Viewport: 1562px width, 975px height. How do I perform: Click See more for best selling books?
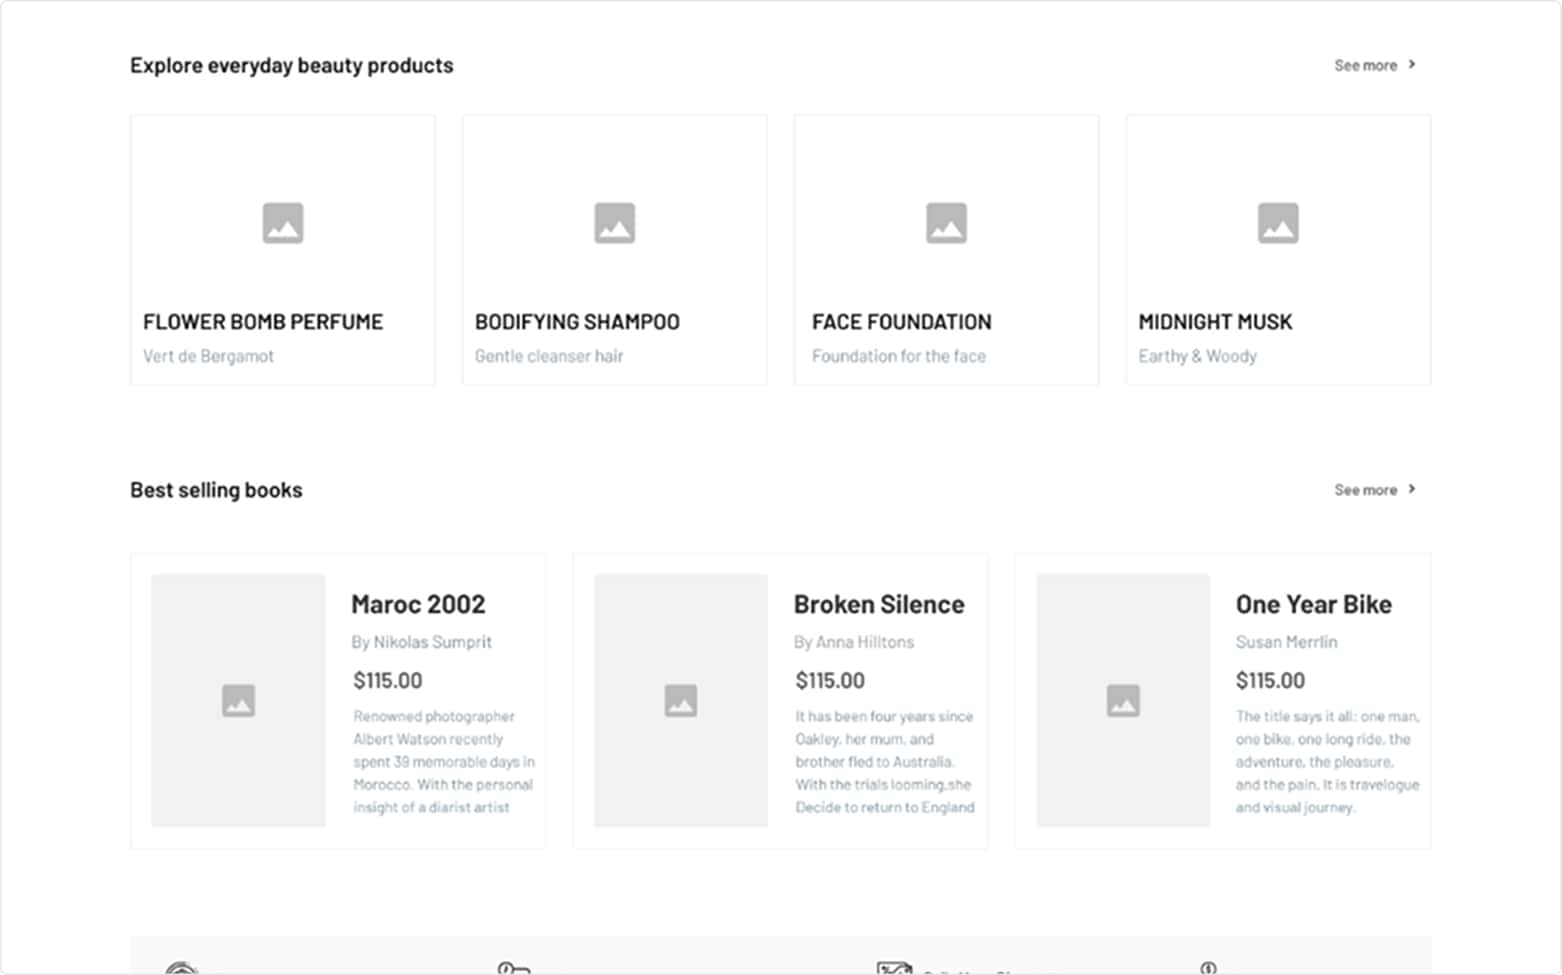1365,490
